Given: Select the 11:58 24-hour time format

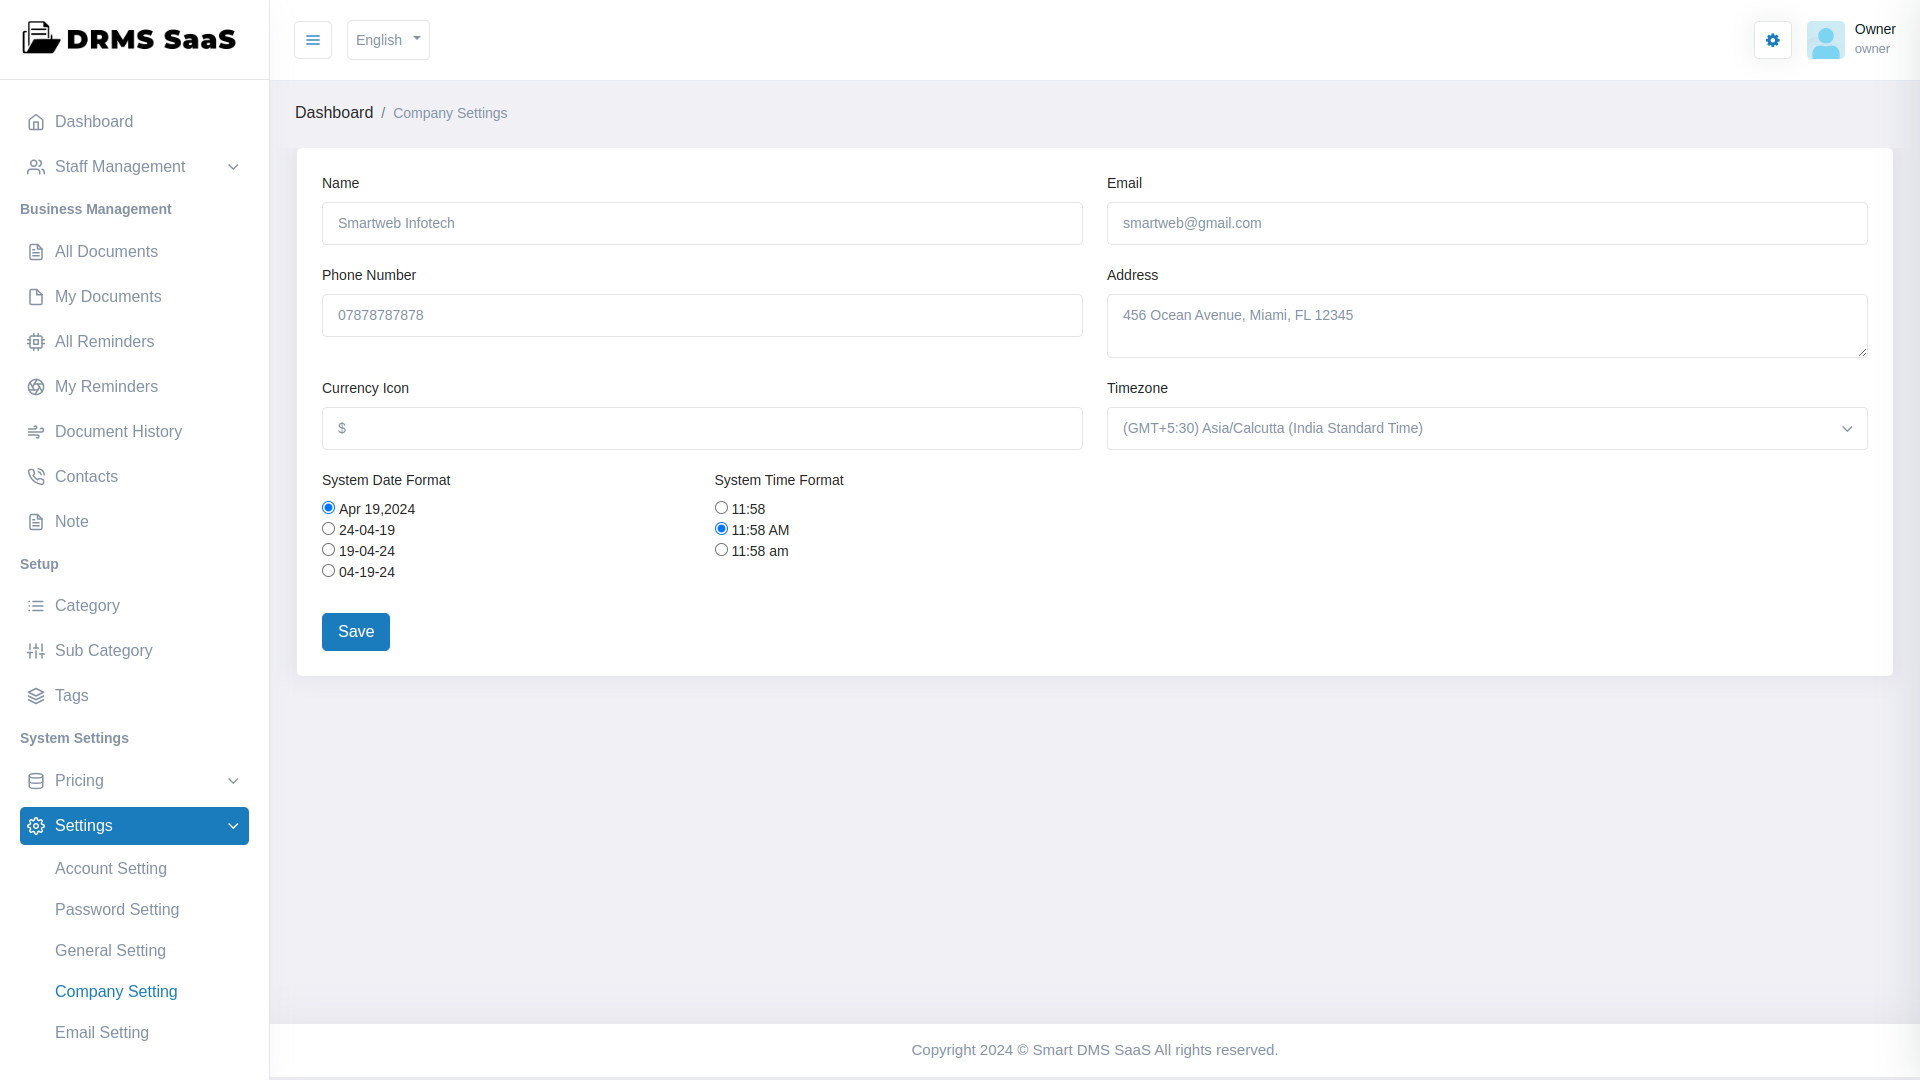Looking at the screenshot, I should [721, 508].
